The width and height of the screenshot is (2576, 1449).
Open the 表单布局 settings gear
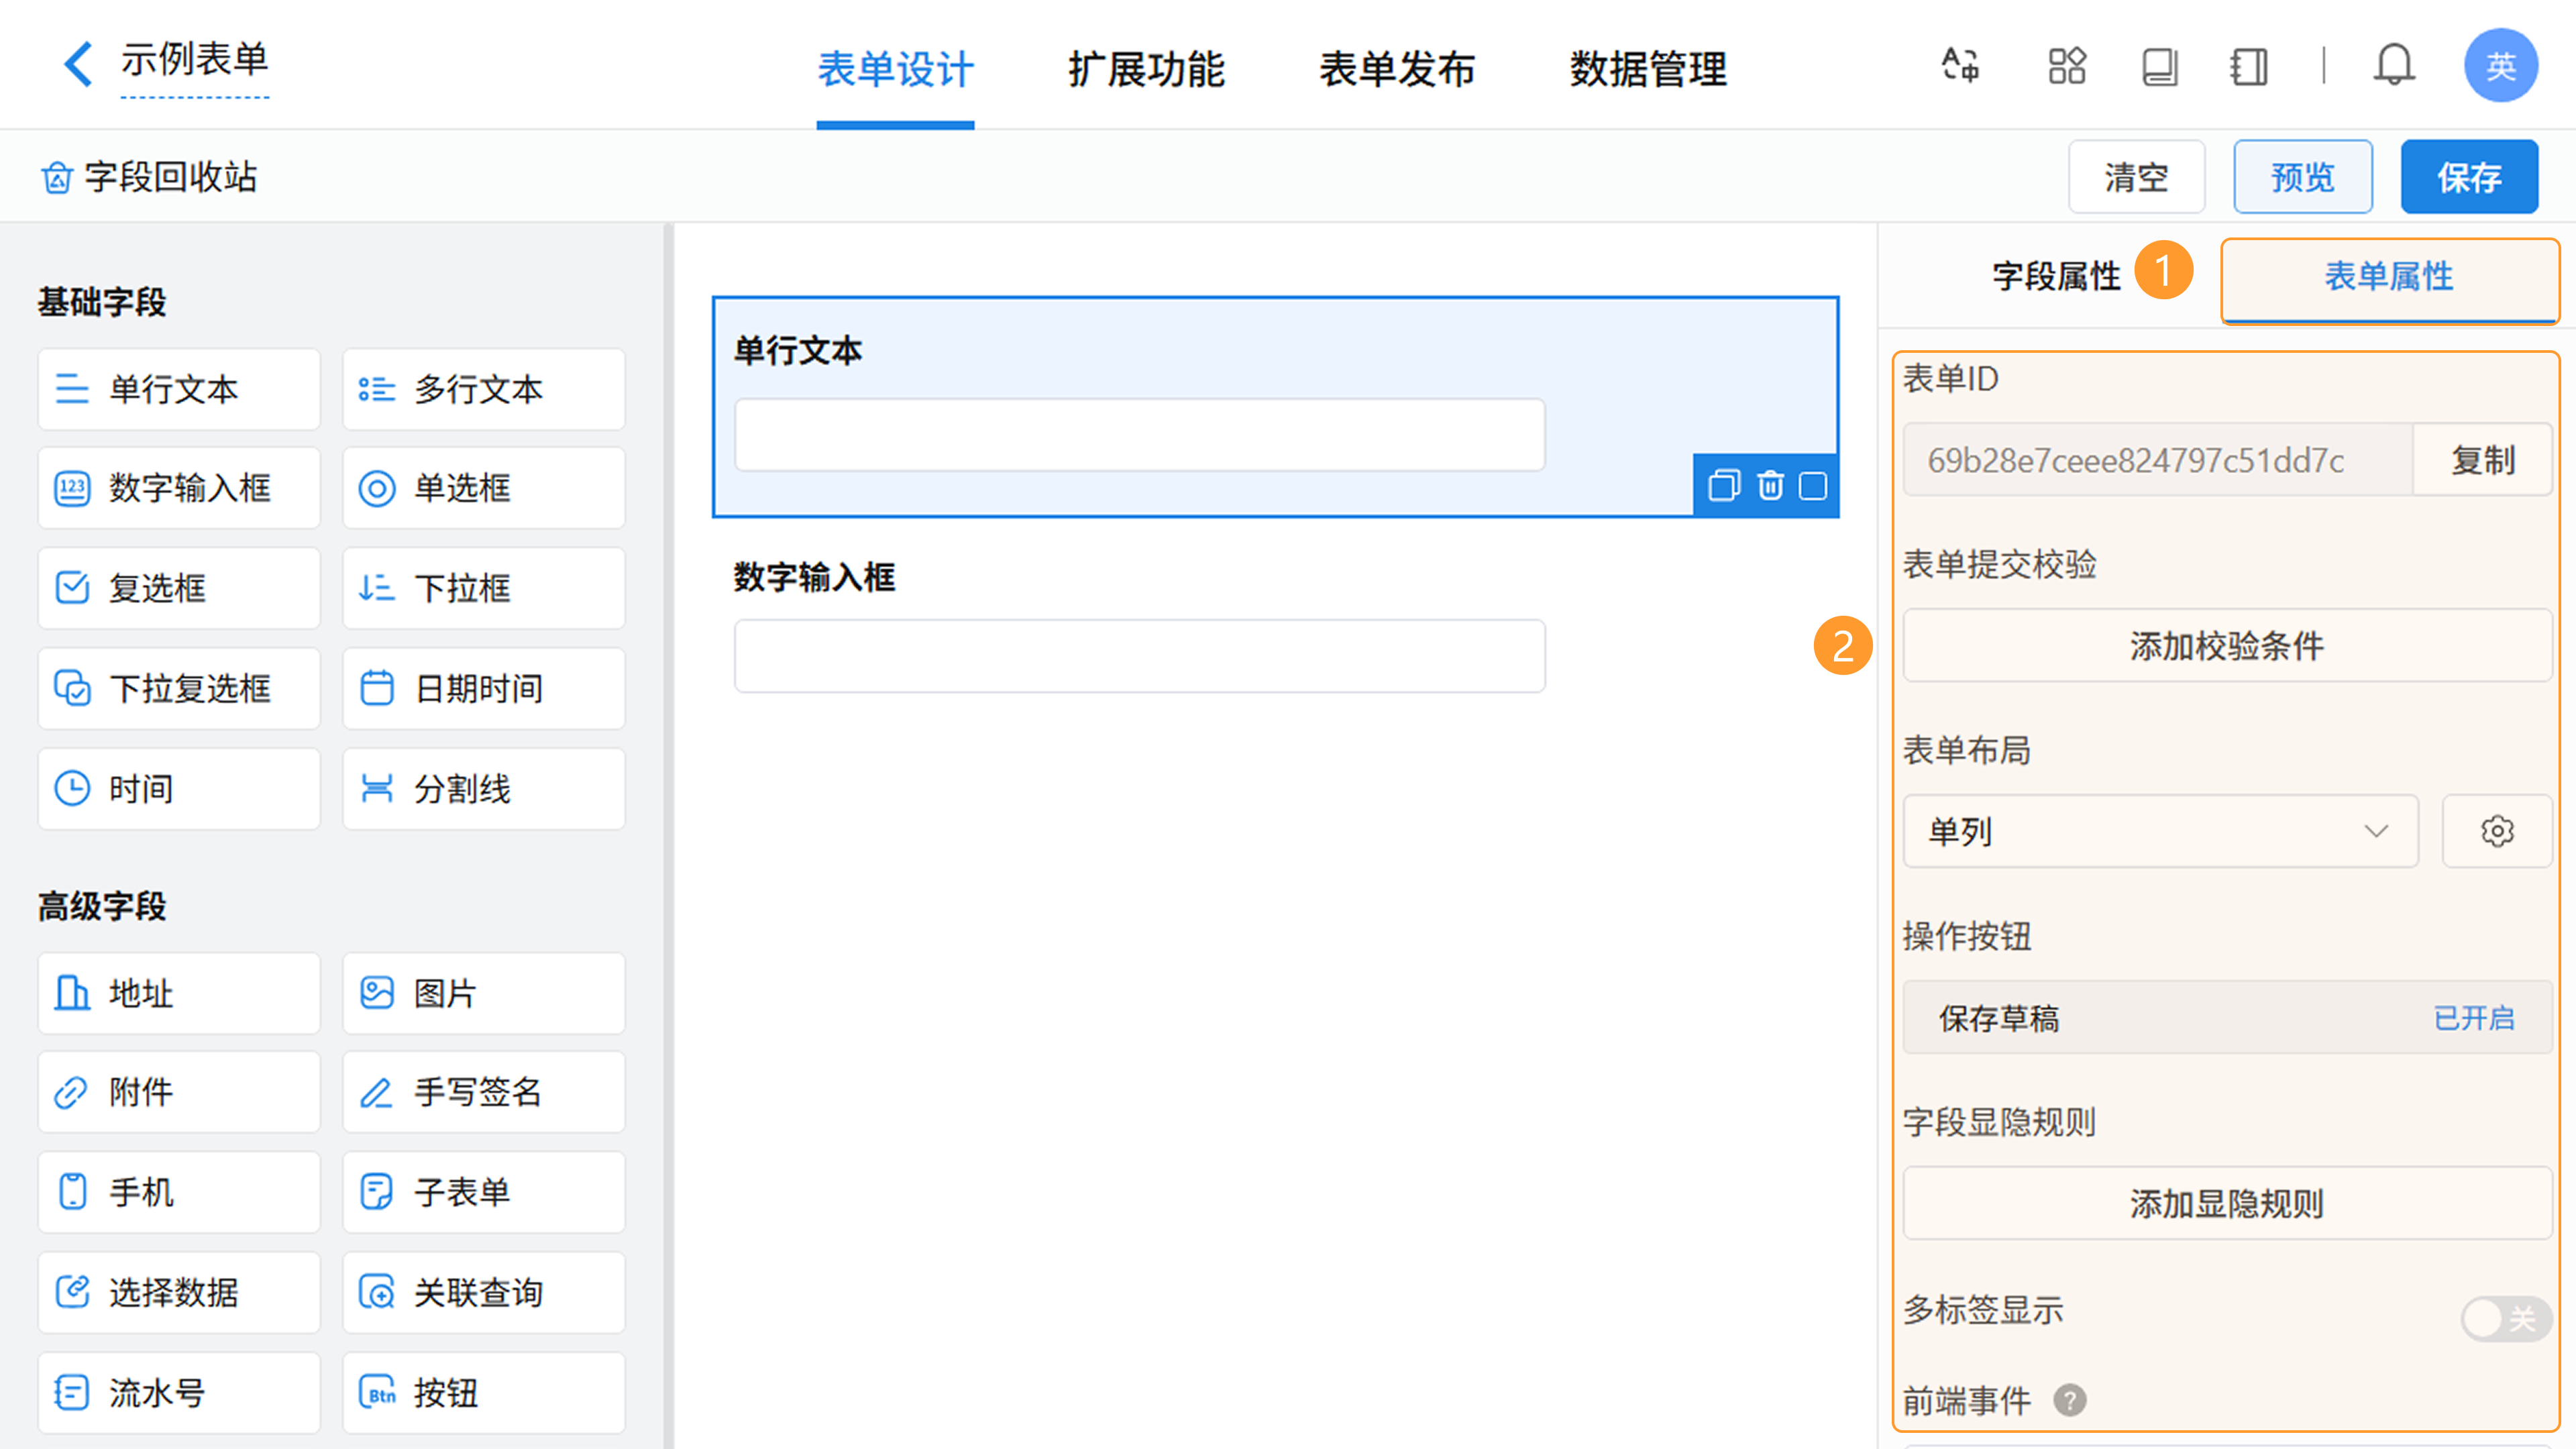(x=2496, y=831)
